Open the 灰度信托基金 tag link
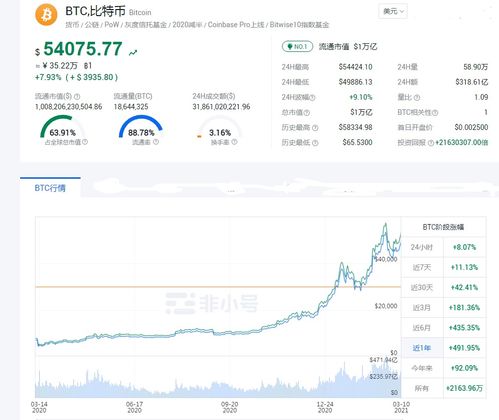Image resolution: width=499 pixels, height=420 pixels. click(146, 25)
